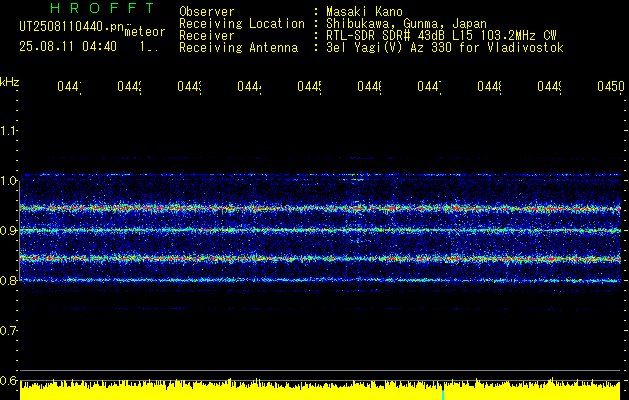Click the kHz axis unit label
The width and height of the screenshot is (629, 400).
10,82
